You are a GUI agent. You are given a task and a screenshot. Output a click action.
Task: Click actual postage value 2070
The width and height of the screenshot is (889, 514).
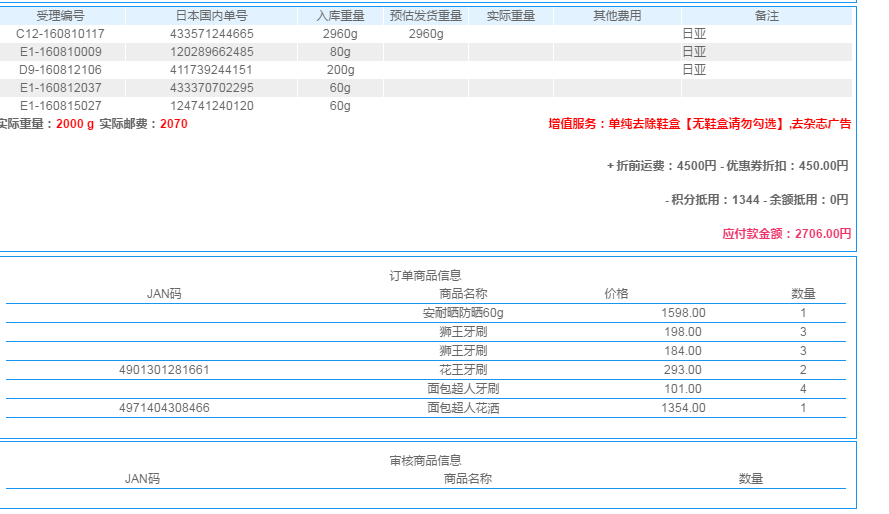tap(173, 124)
